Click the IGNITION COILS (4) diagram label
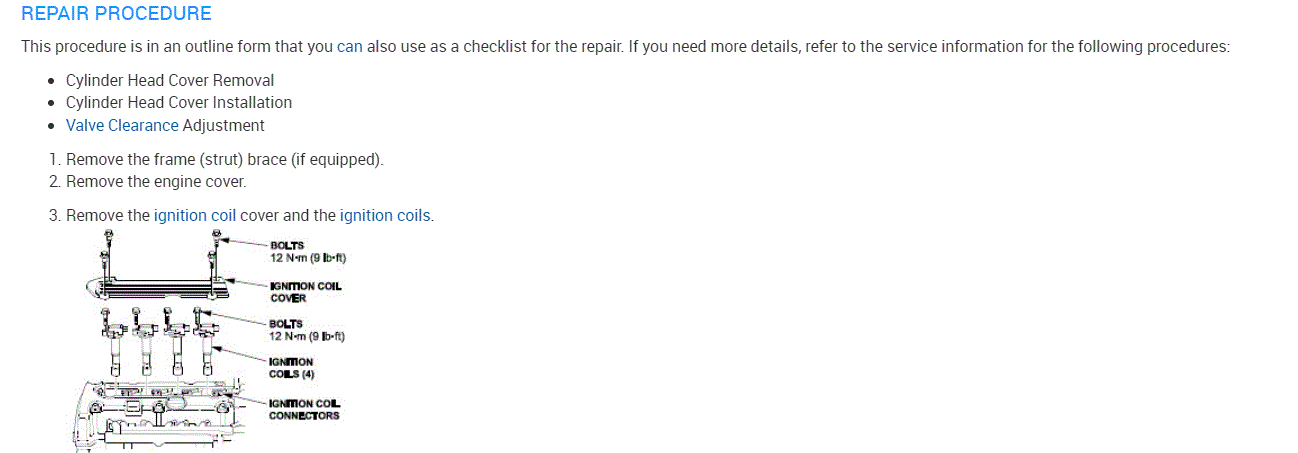The height and width of the screenshot is (453, 1298). (291, 367)
